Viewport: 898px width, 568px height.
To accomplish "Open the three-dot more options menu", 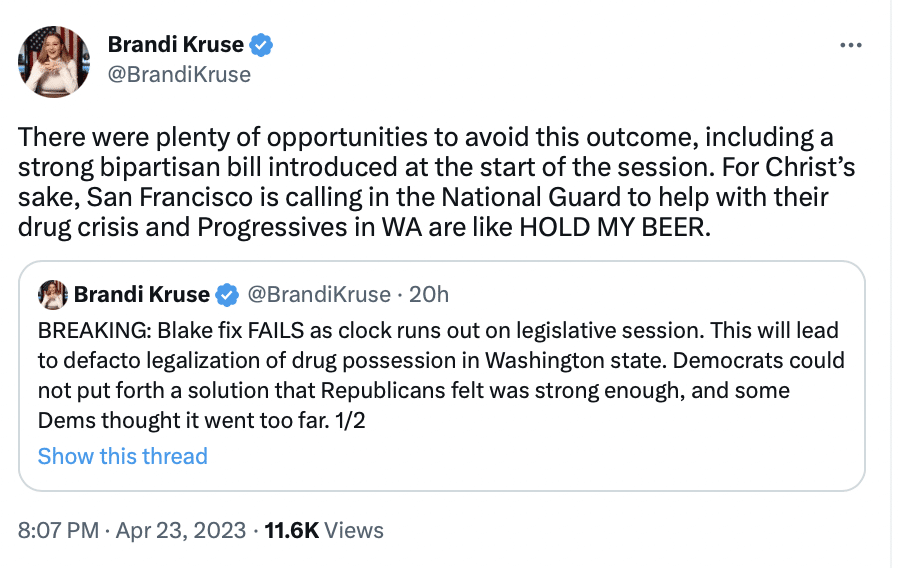I will [850, 45].
